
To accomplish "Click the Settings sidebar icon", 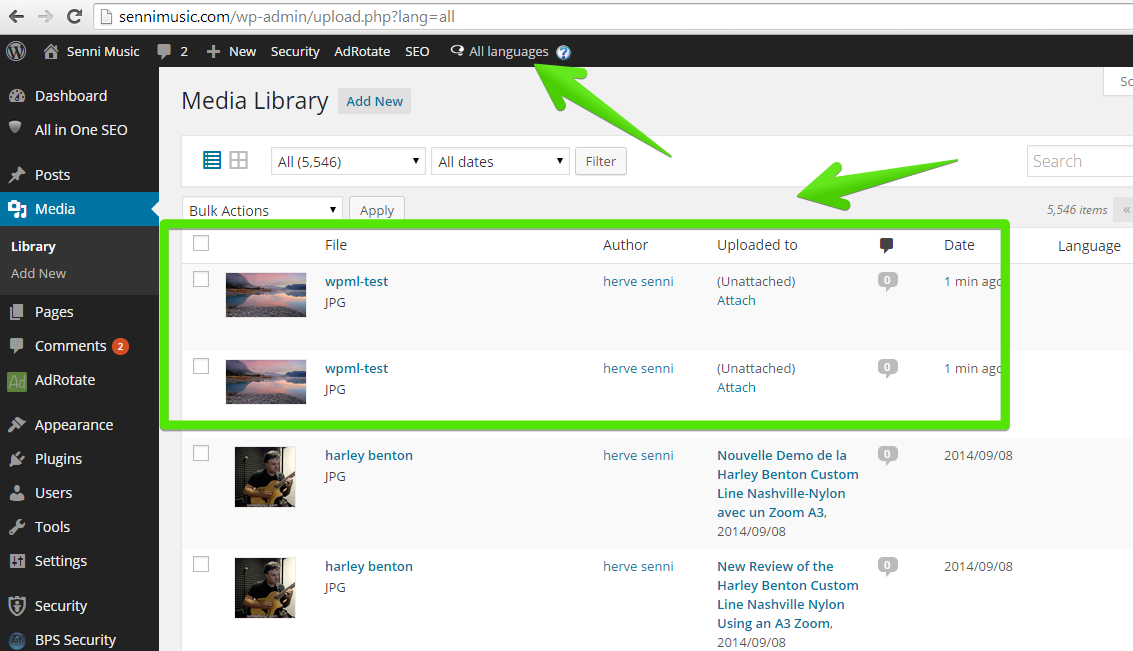I will click(x=17, y=561).
